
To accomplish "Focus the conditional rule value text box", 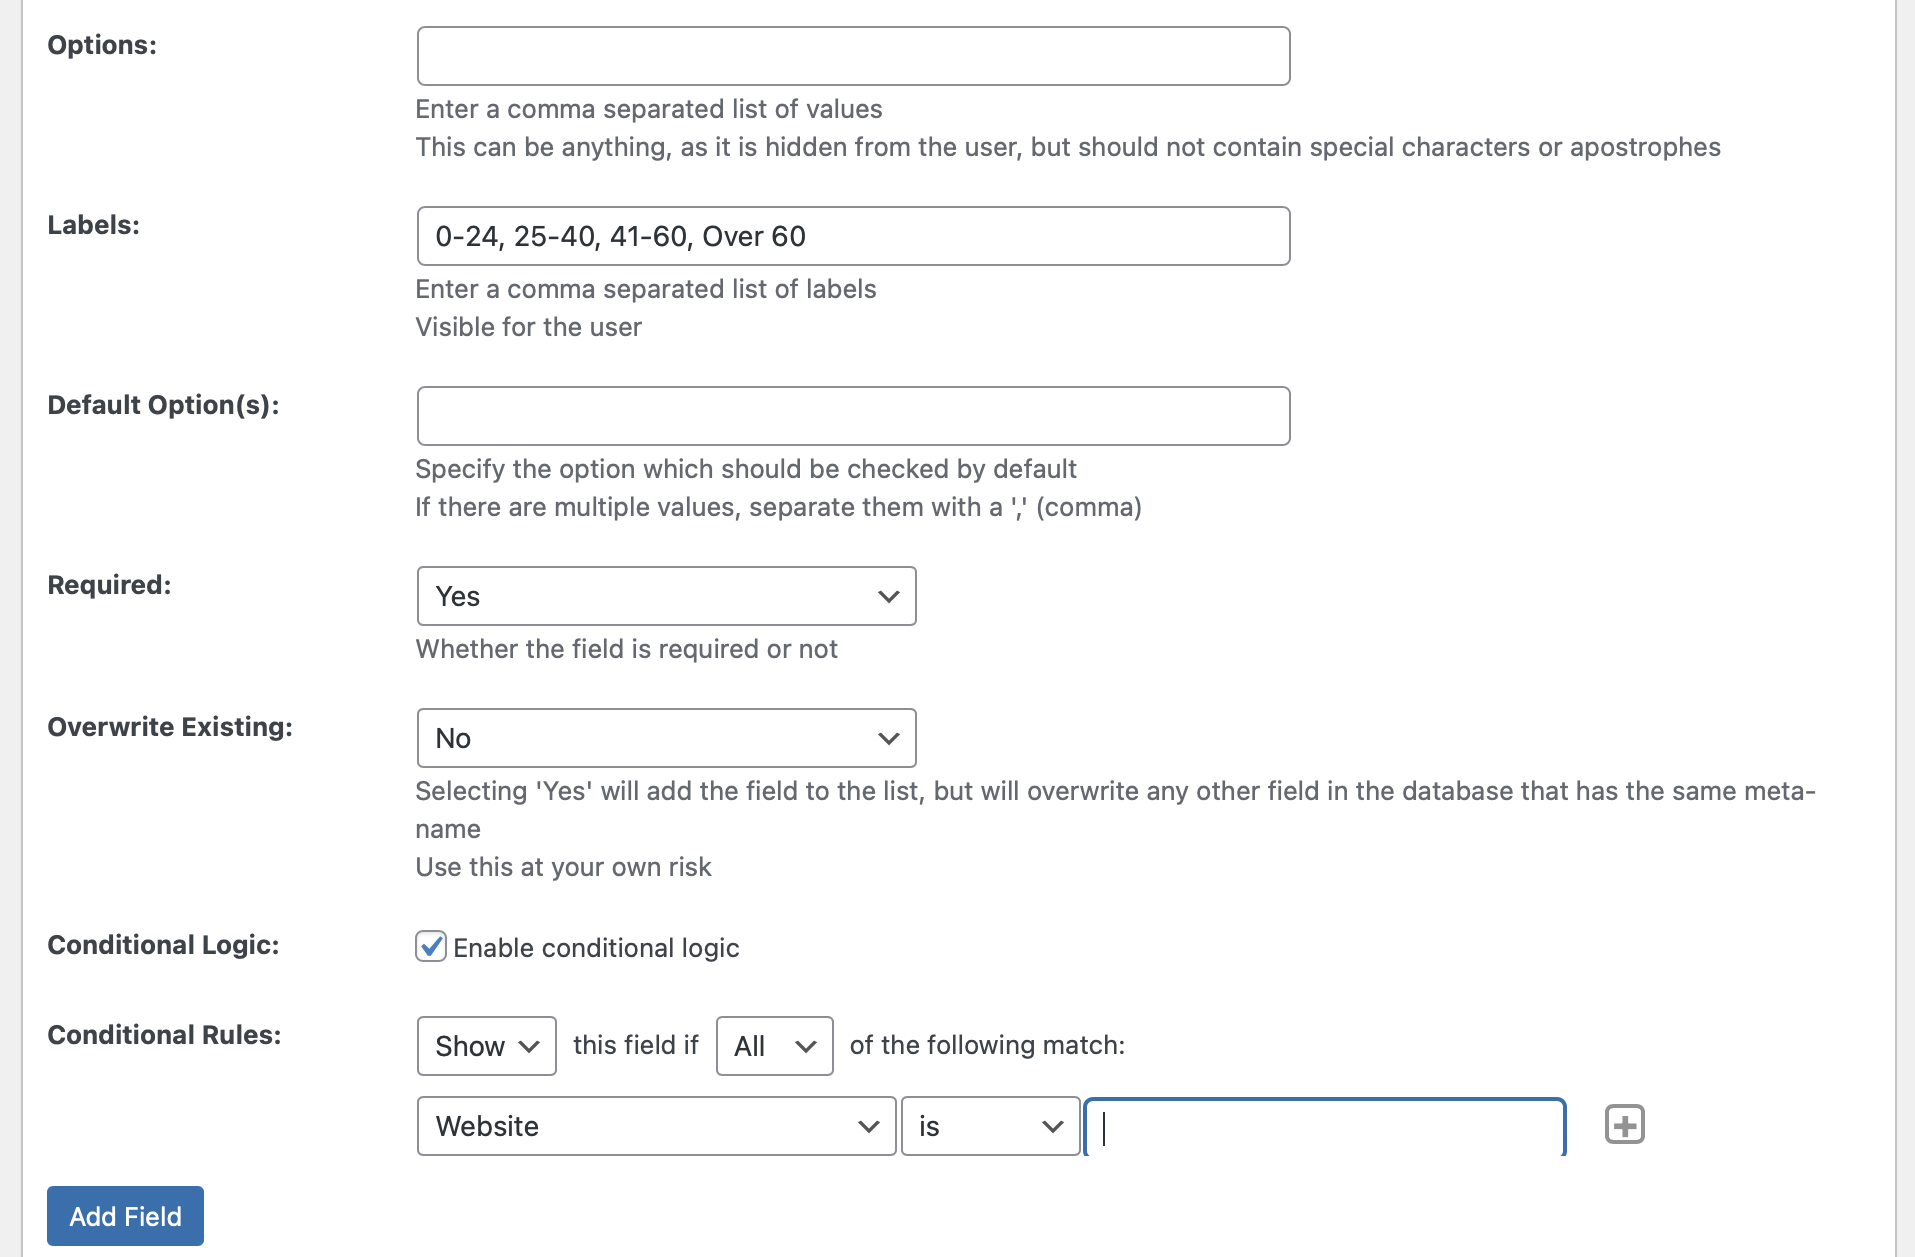I will tap(1325, 1128).
